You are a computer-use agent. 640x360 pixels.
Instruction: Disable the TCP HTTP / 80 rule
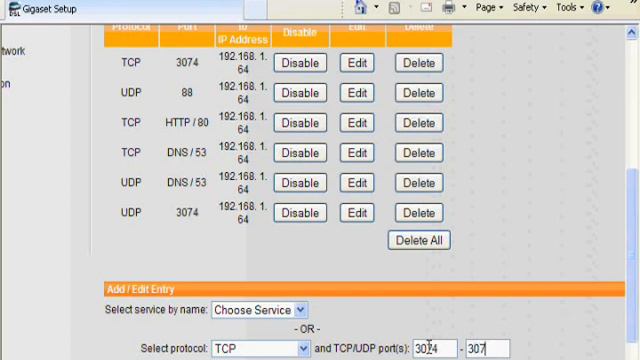pos(300,123)
